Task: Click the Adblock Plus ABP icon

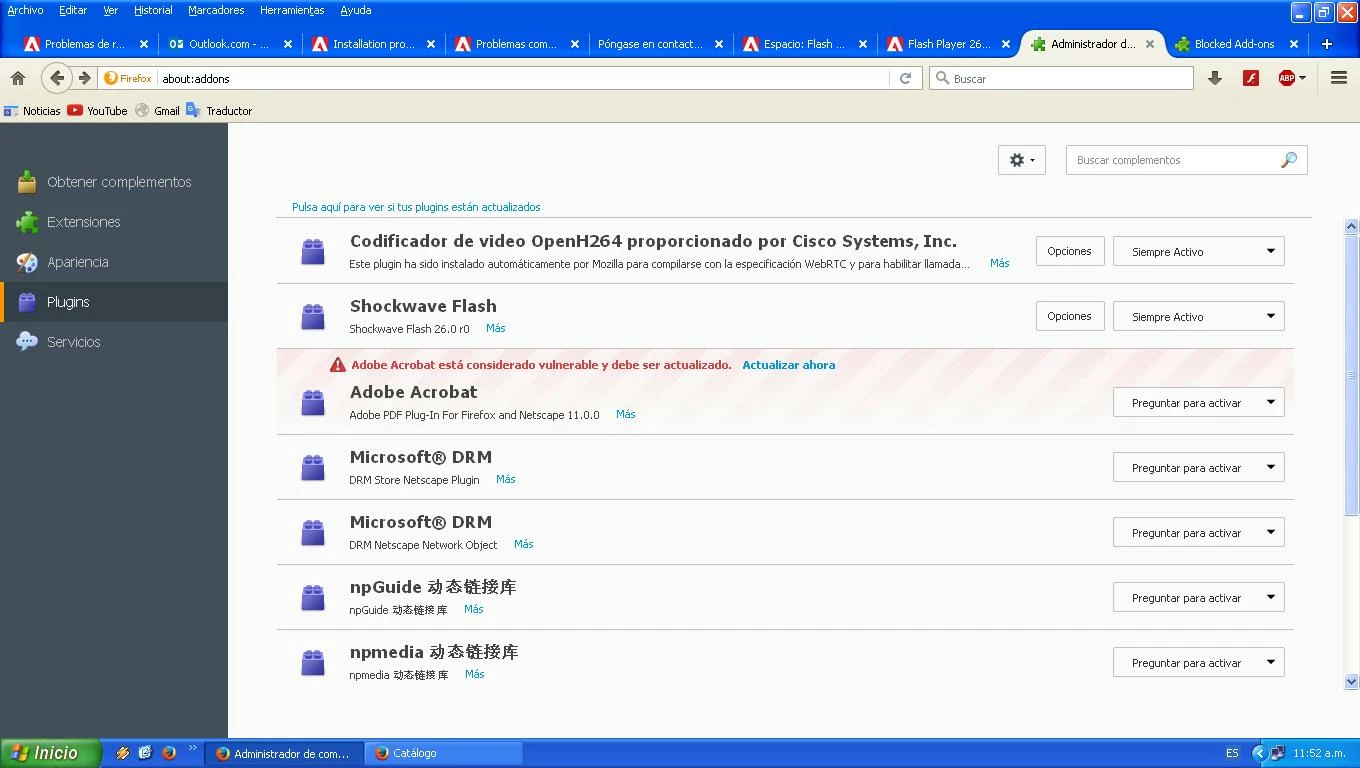Action: coord(1291,78)
